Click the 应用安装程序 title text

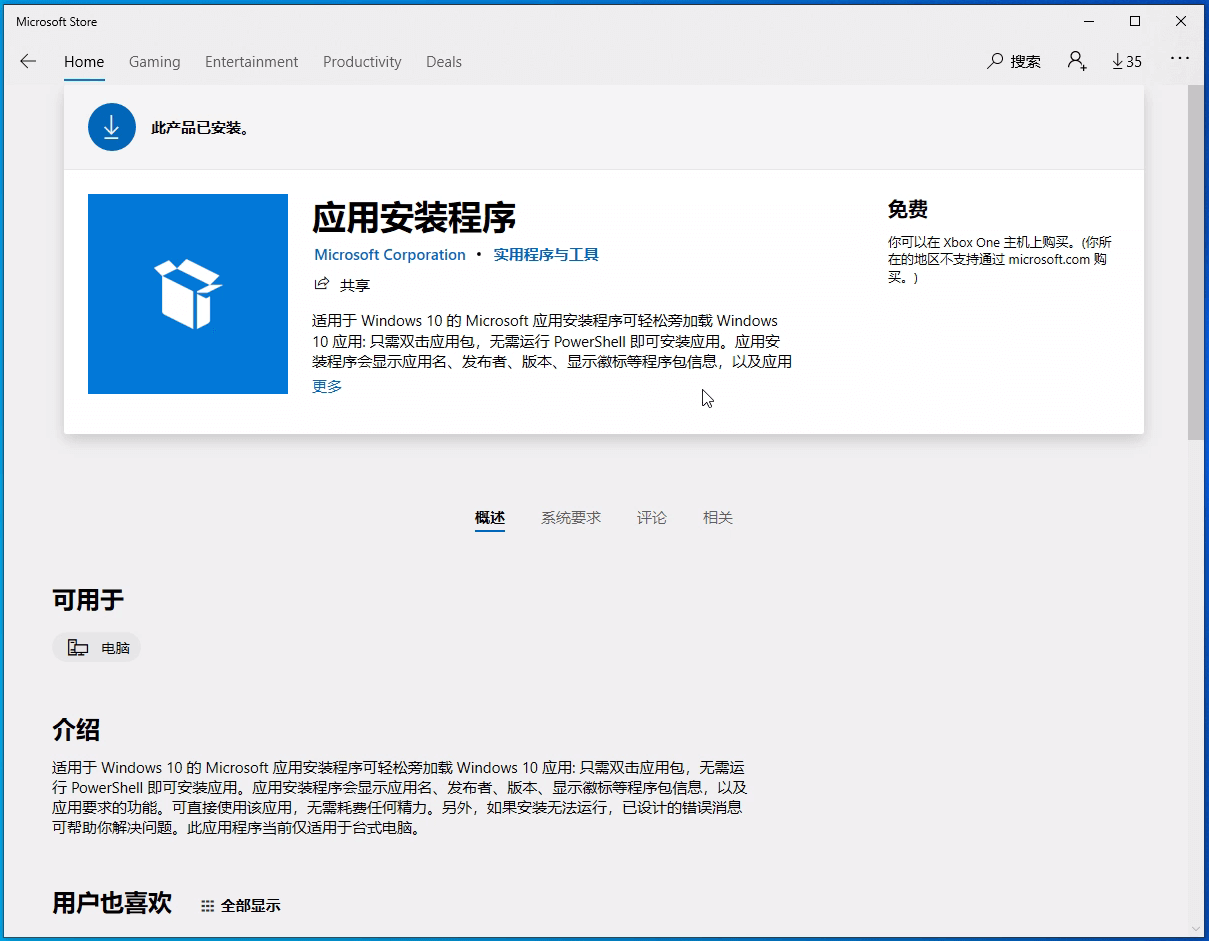point(414,217)
